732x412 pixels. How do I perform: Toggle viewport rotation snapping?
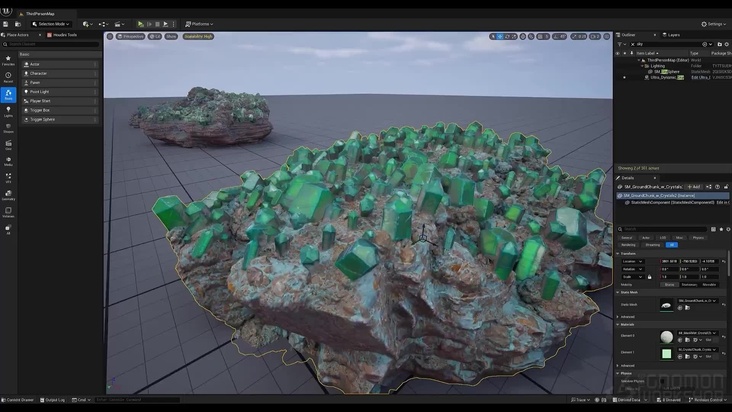pos(556,36)
